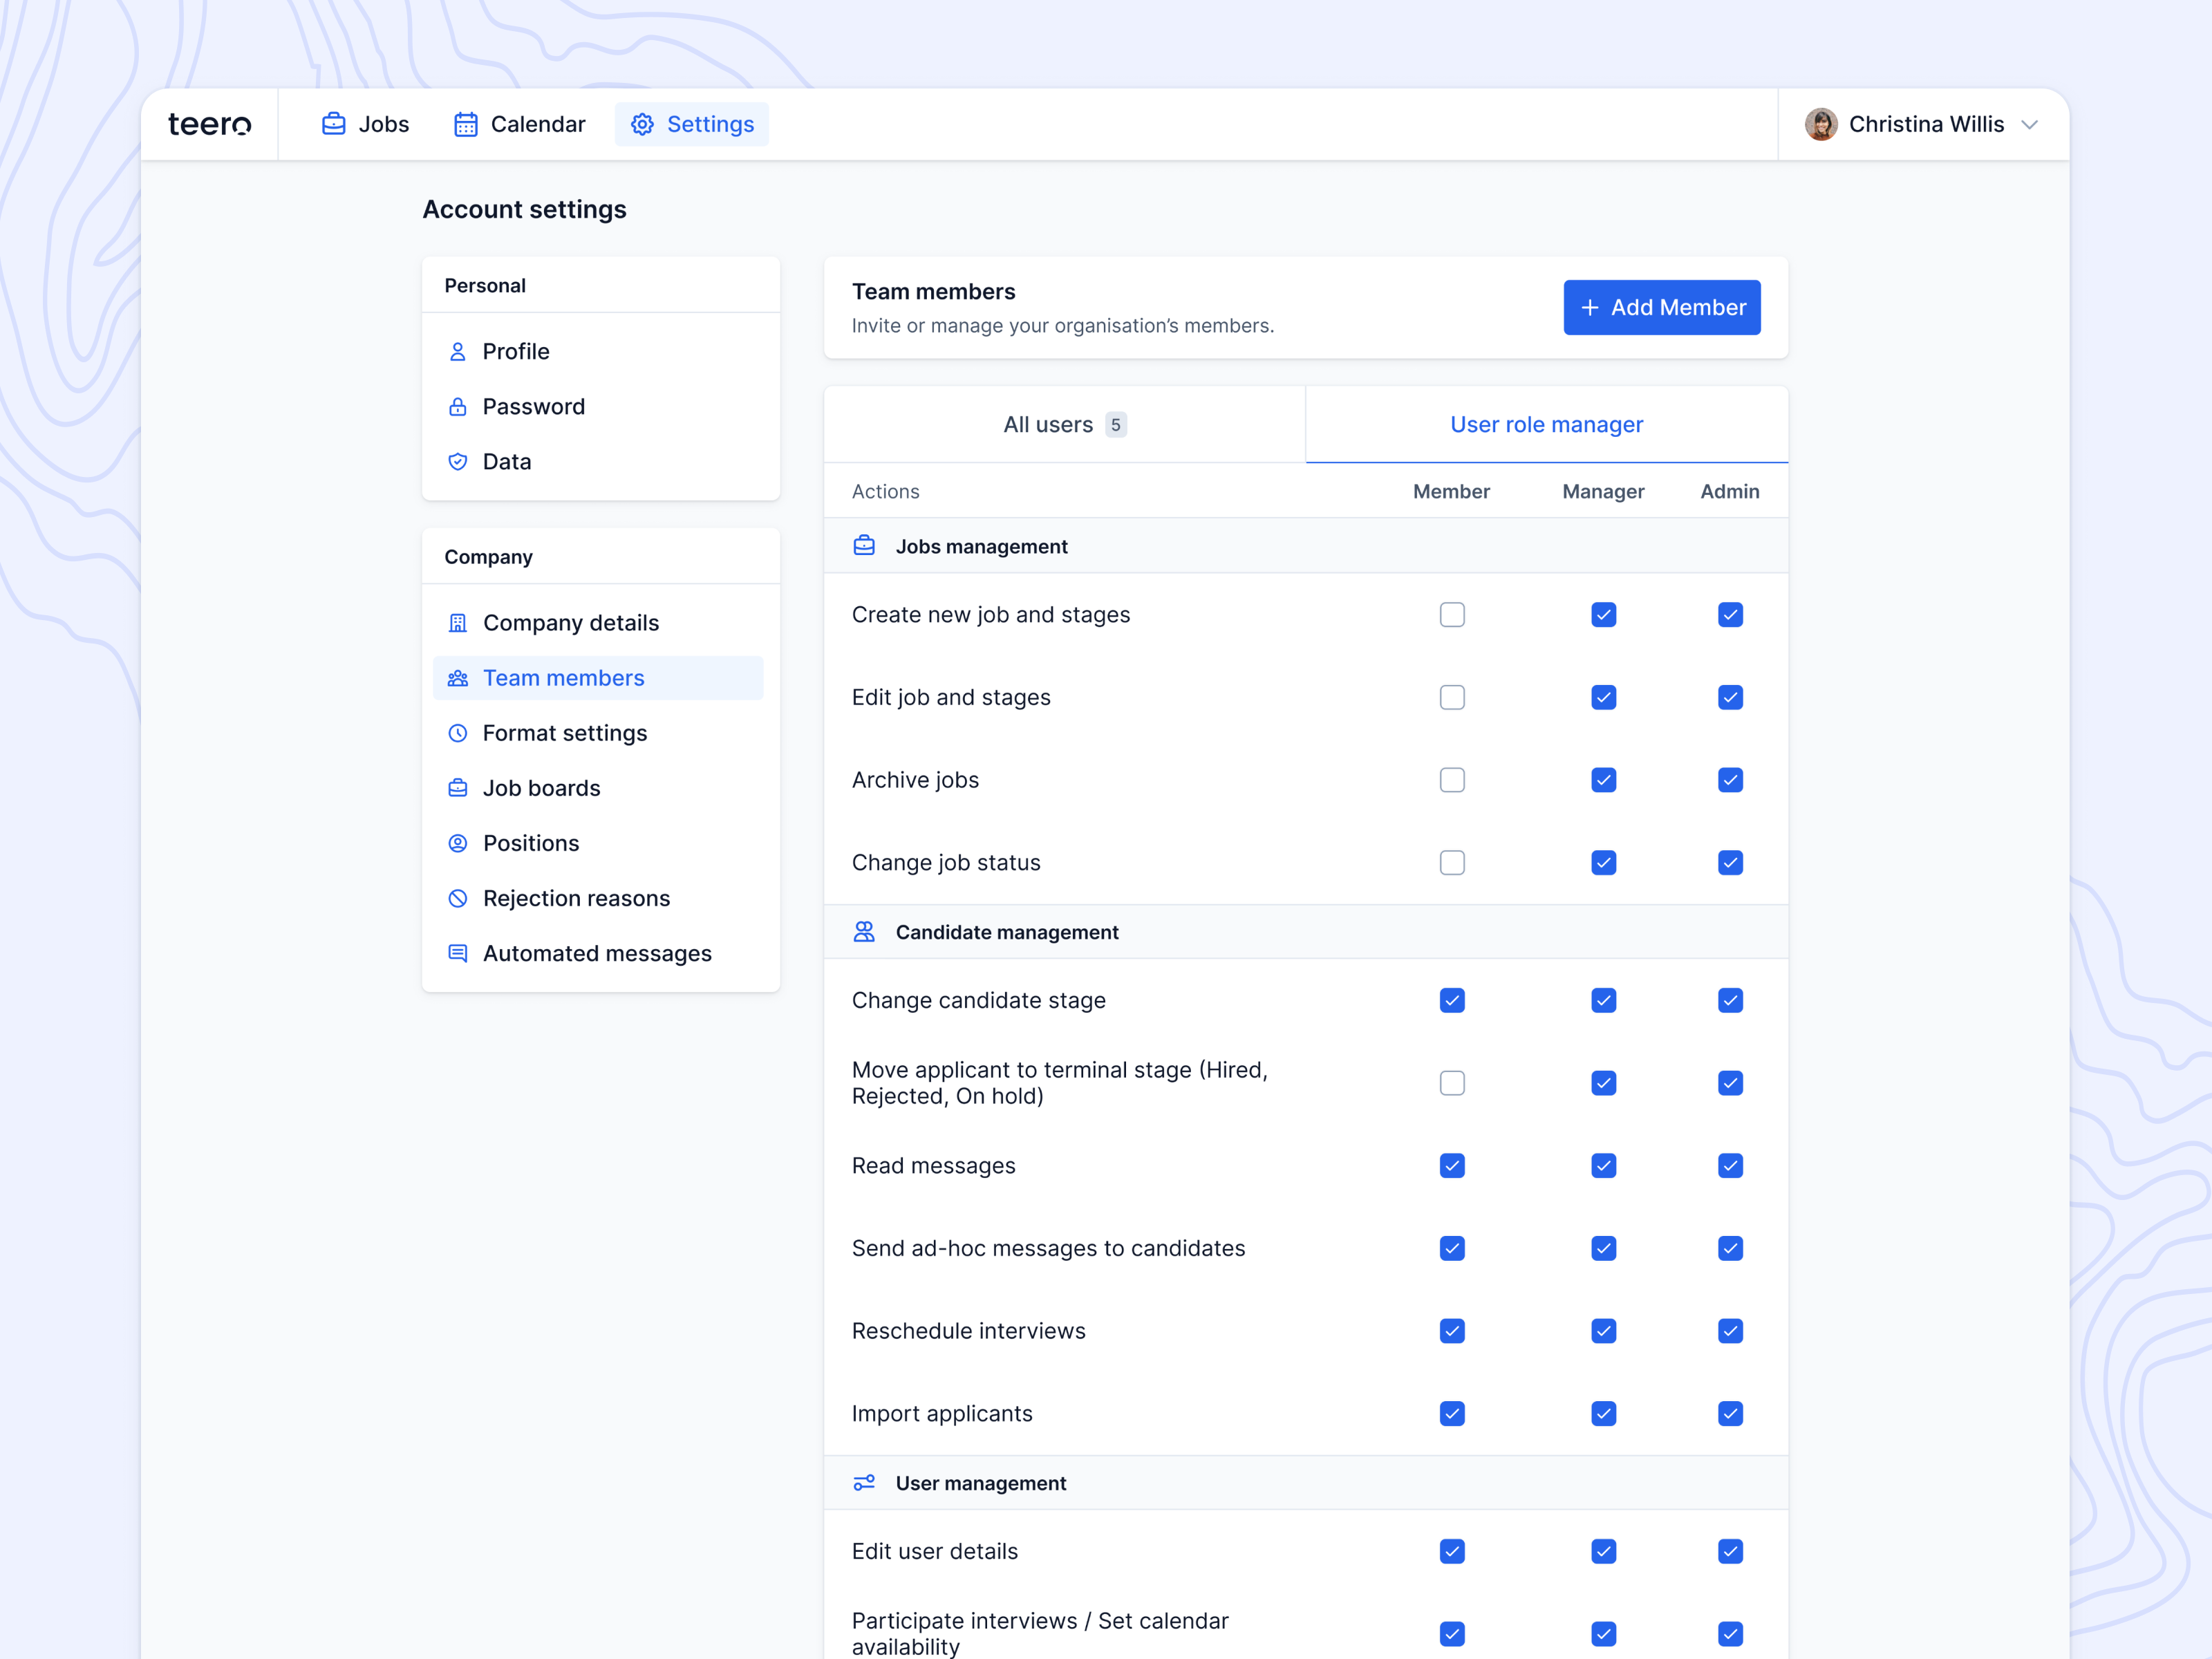The width and height of the screenshot is (2212, 1659).
Task: Click the teero logo
Action: coord(209,124)
